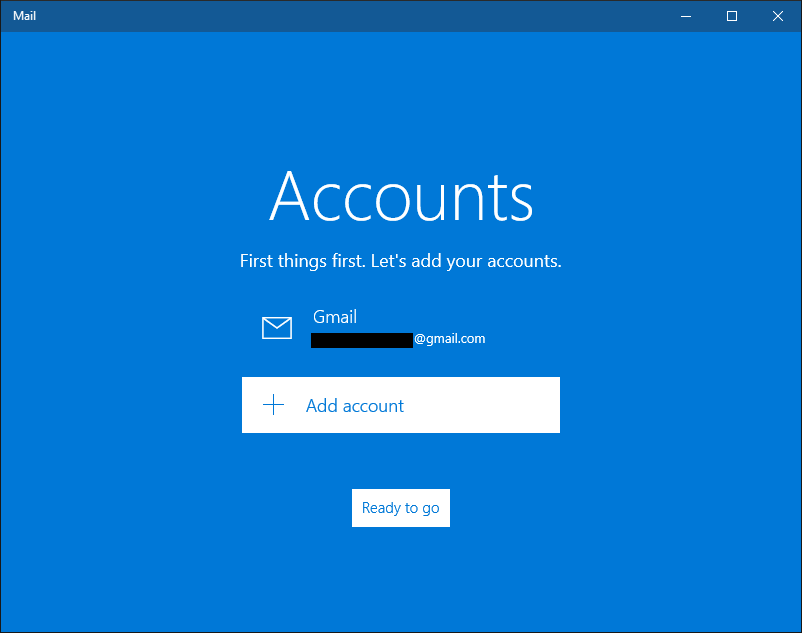Click the large Accounts heading
The height and width of the screenshot is (633, 802).
402,196
